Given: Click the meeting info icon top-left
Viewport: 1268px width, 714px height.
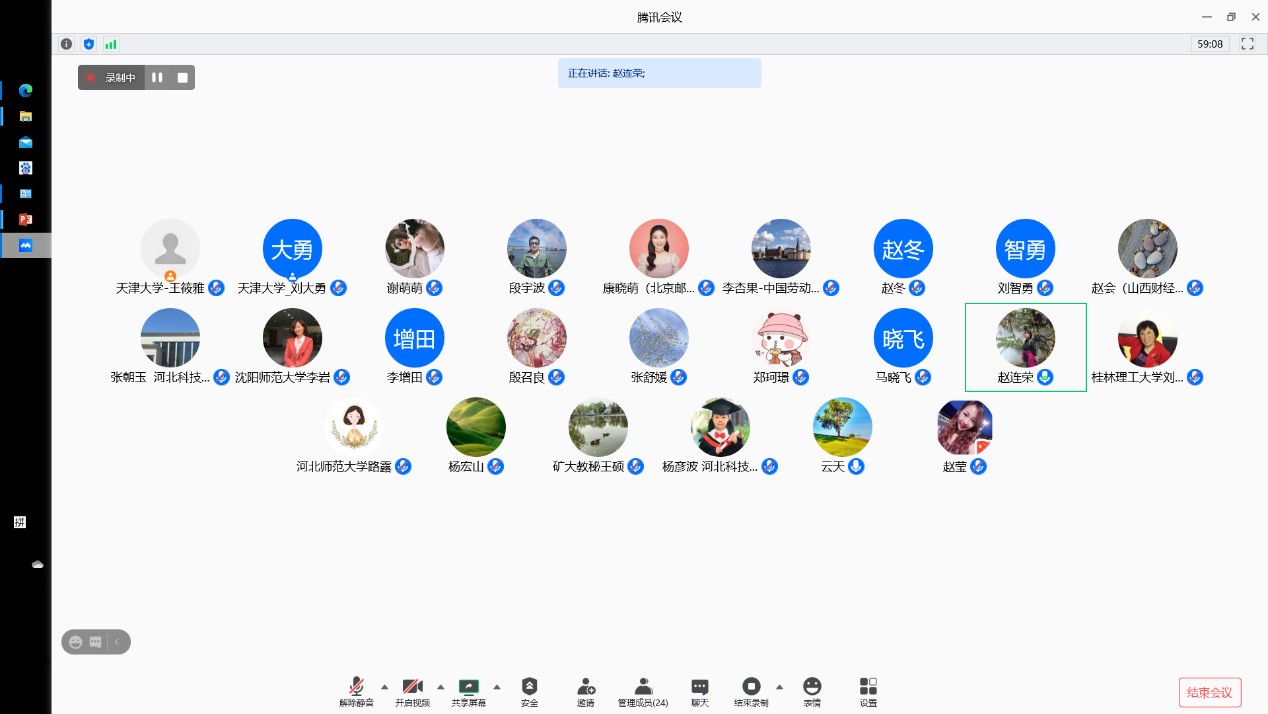Looking at the screenshot, I should pyautogui.click(x=66, y=44).
